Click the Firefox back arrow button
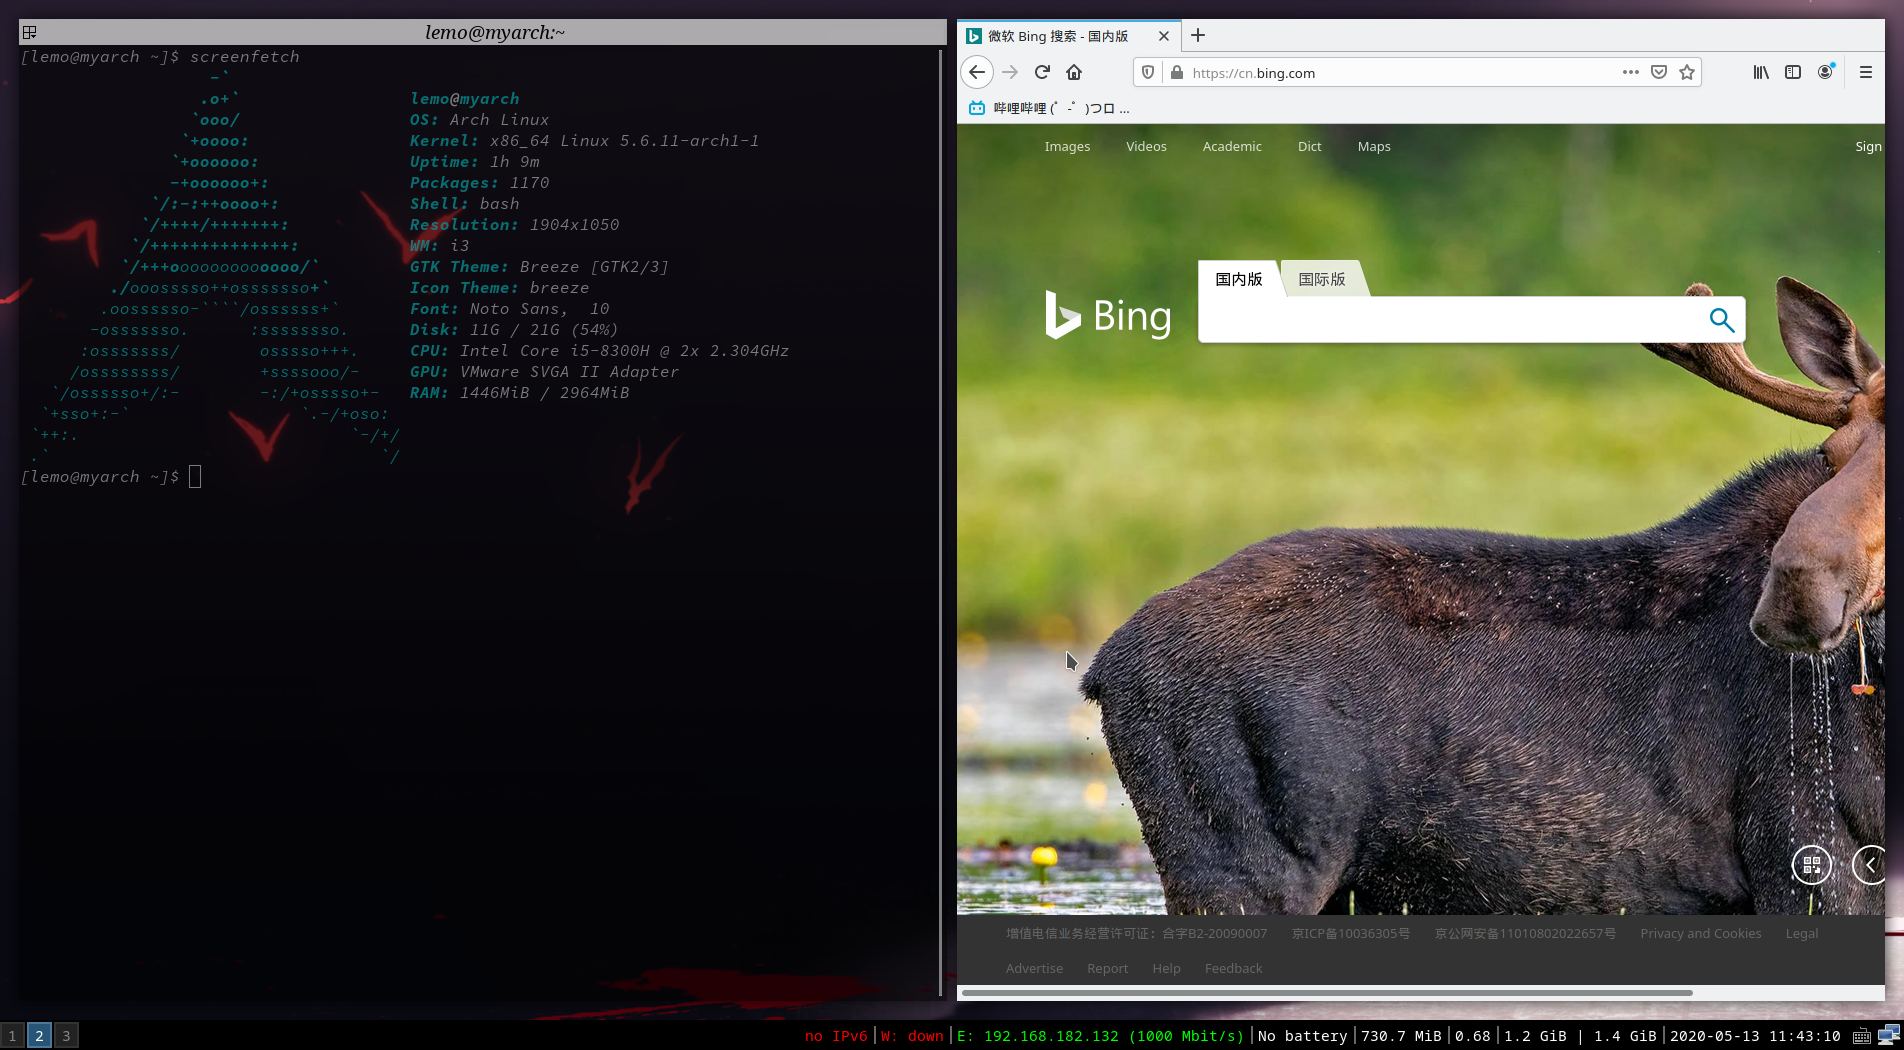Viewport: 1904px width, 1050px height. [977, 72]
